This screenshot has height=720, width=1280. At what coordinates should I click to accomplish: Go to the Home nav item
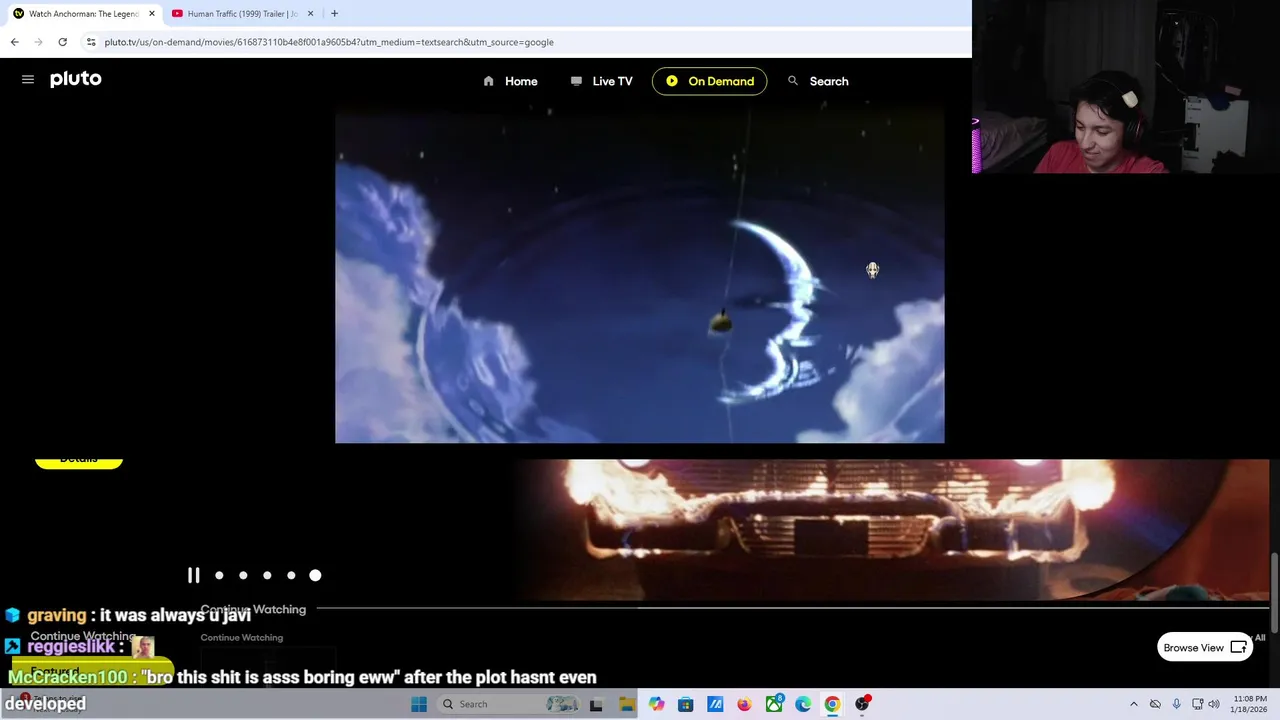(510, 81)
